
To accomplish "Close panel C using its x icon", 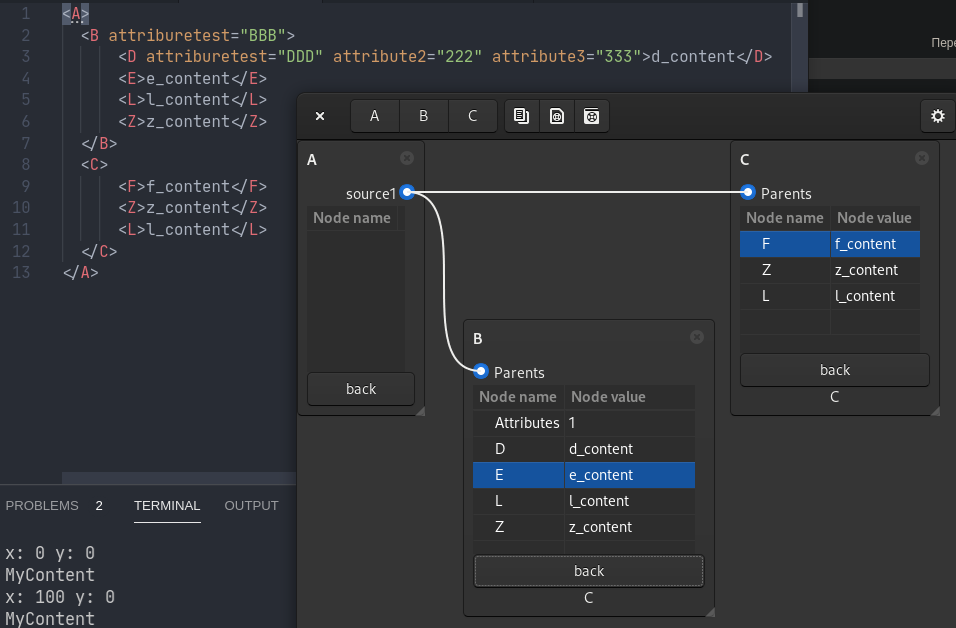I will click(921, 158).
